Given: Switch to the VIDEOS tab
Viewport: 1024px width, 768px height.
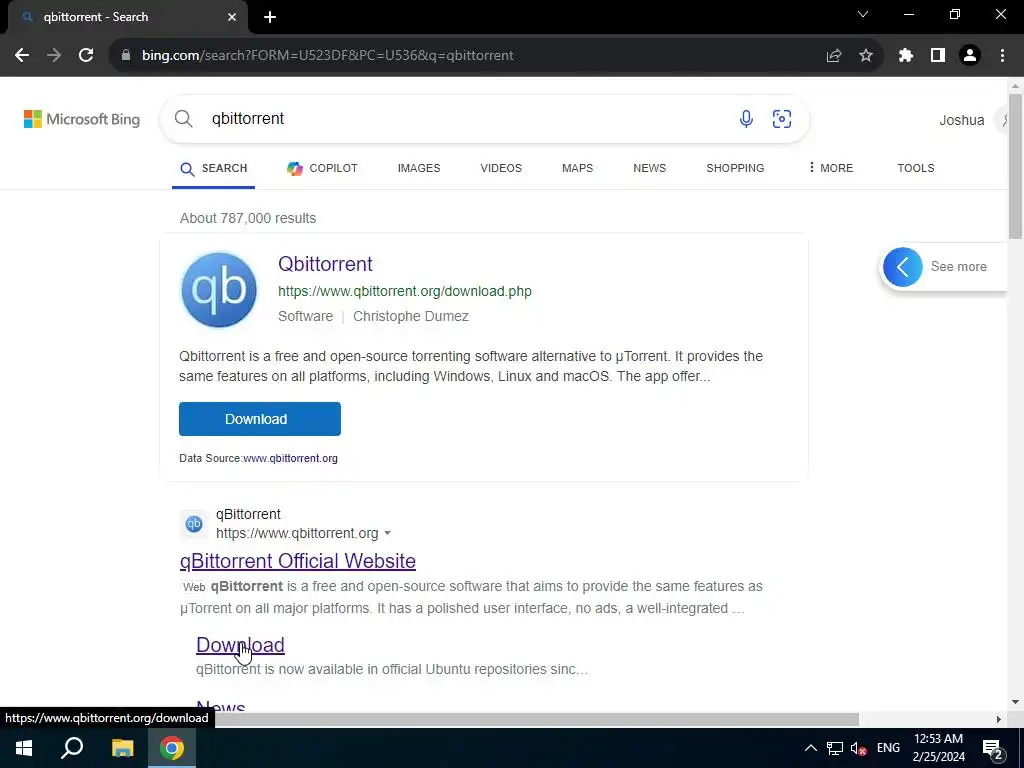Looking at the screenshot, I should (501, 168).
